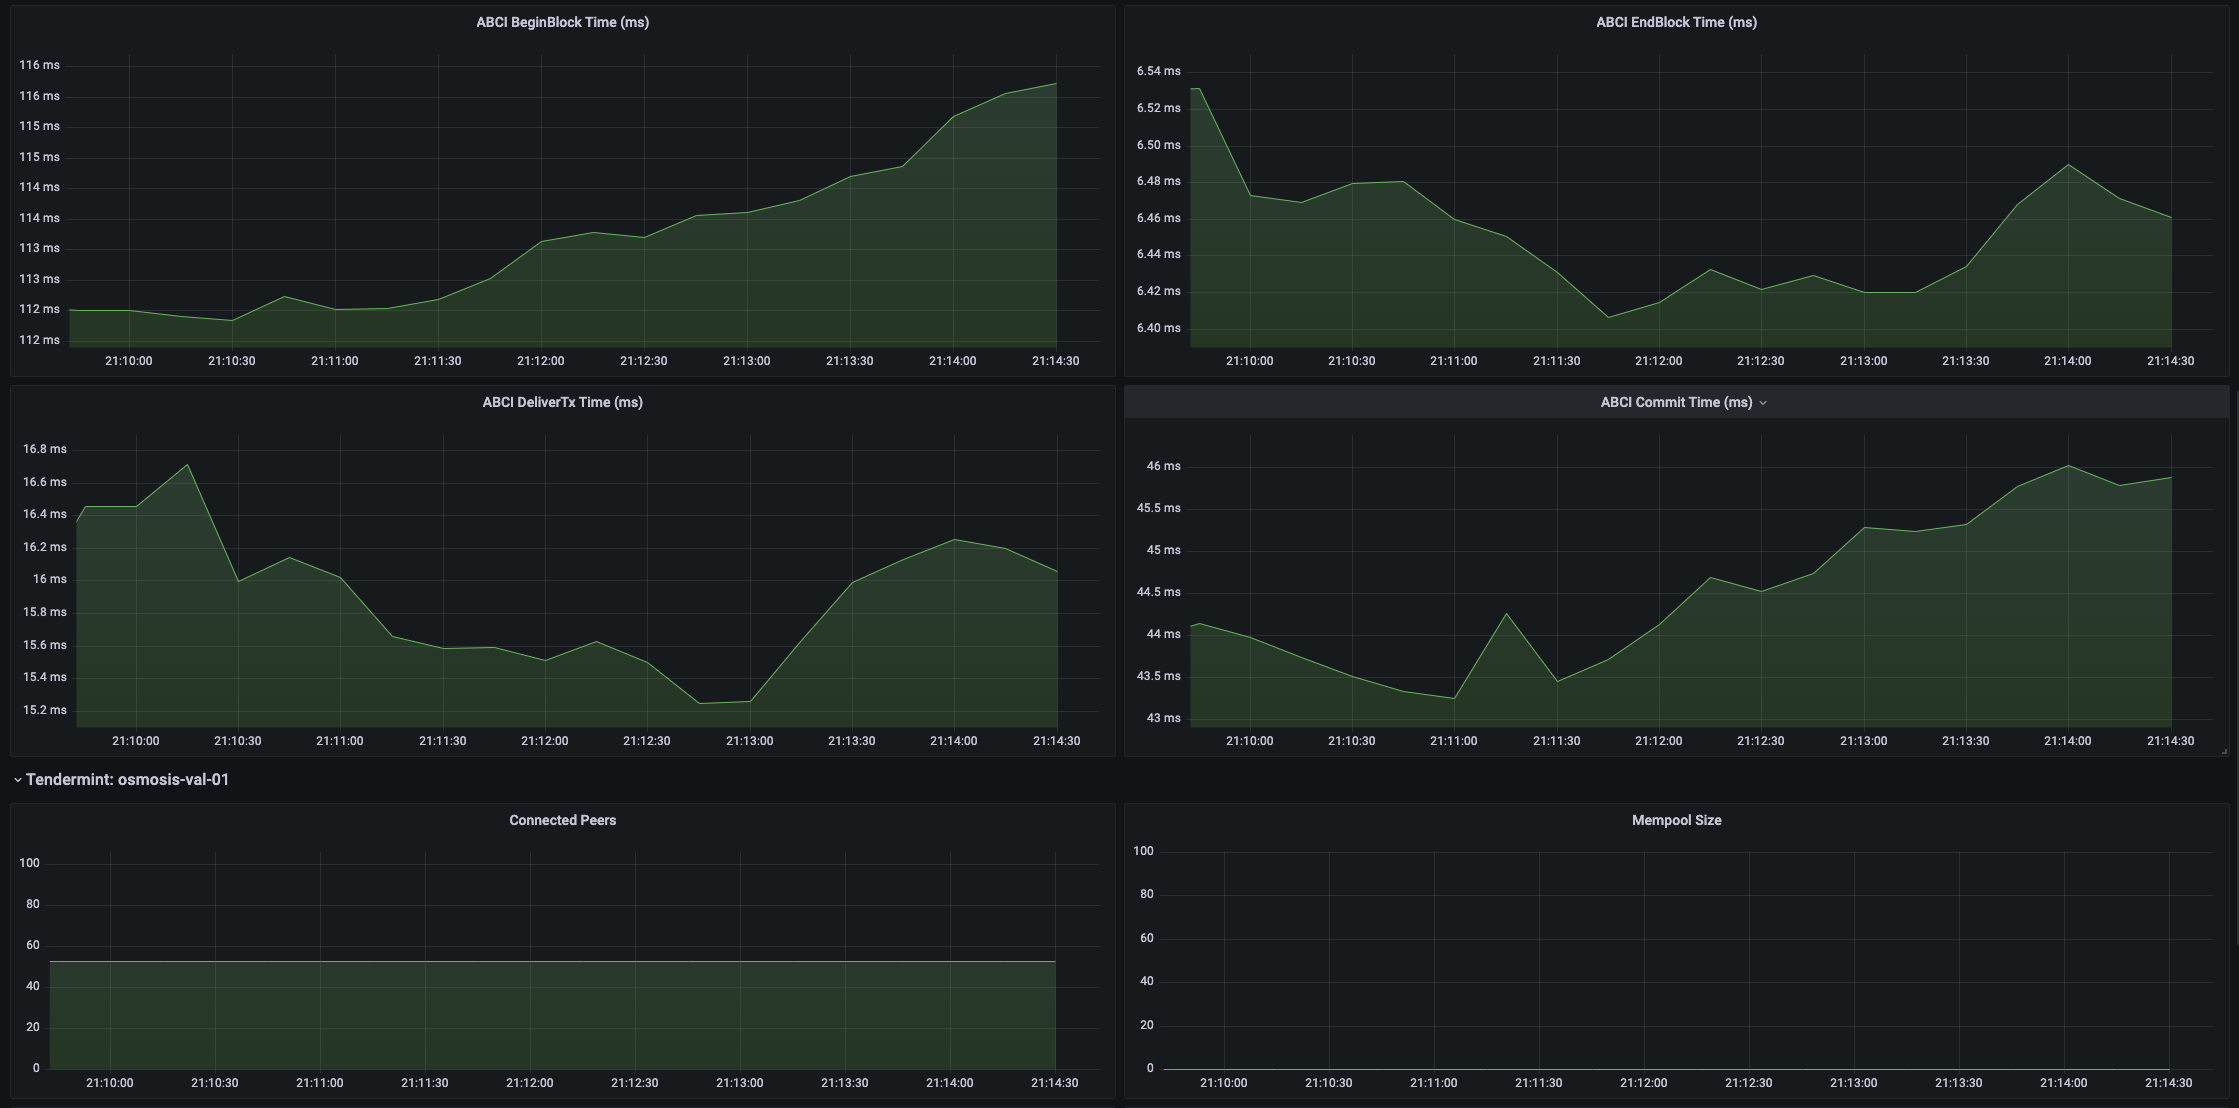Click the 16.8 ms axis label in DeliverTx
Image resolution: width=2239 pixels, height=1108 pixels.
45,449
